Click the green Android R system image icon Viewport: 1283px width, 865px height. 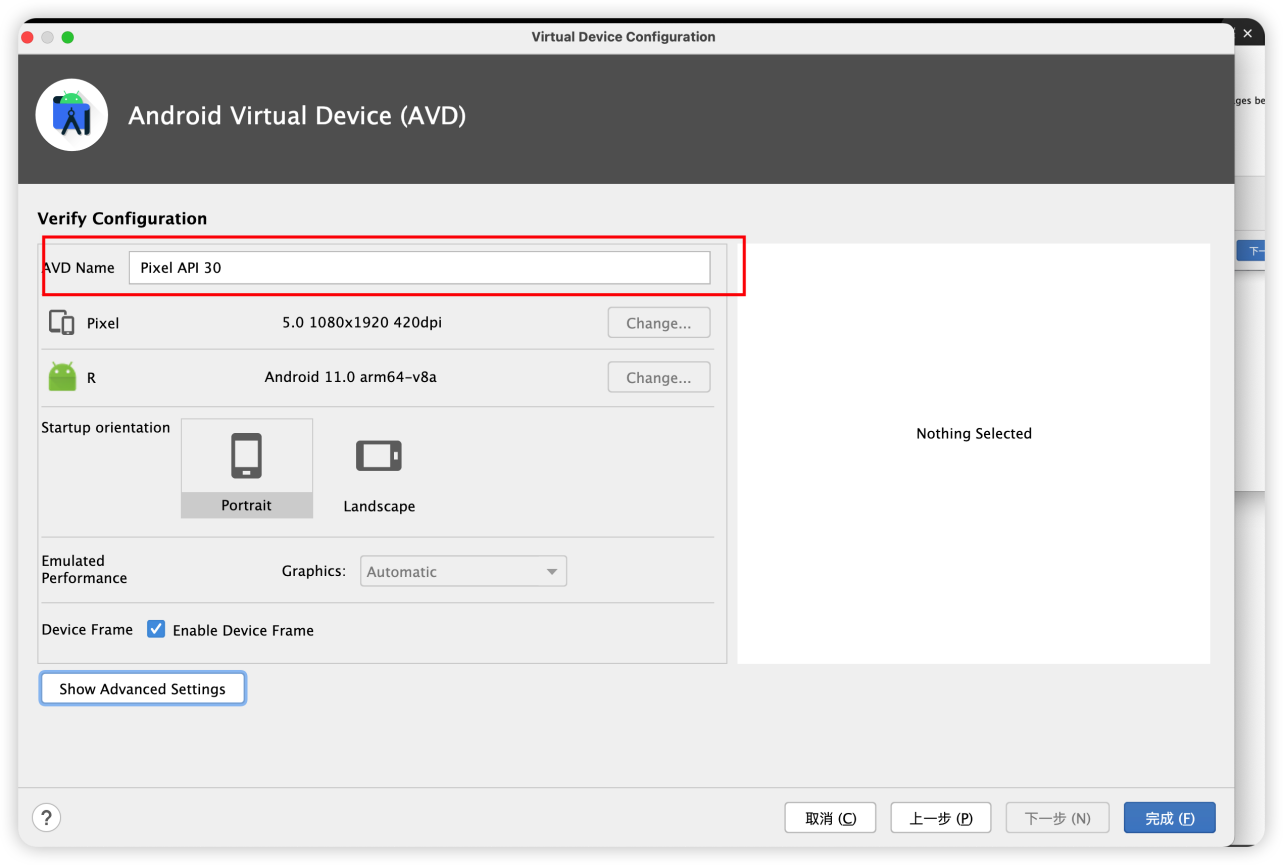[x=62, y=377]
